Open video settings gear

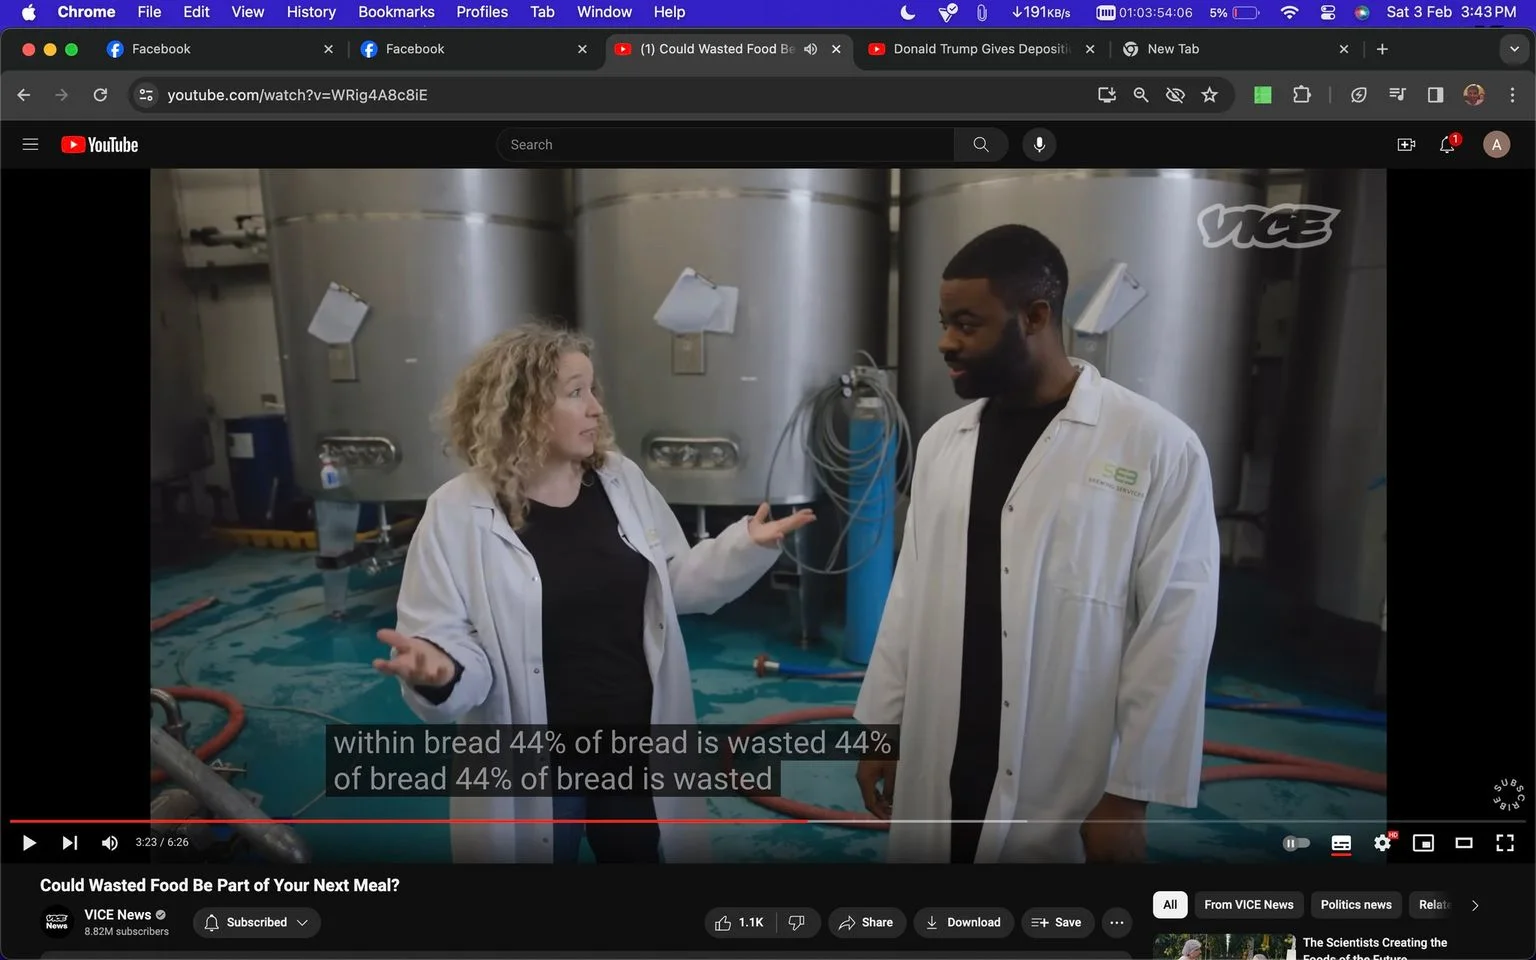tap(1382, 843)
